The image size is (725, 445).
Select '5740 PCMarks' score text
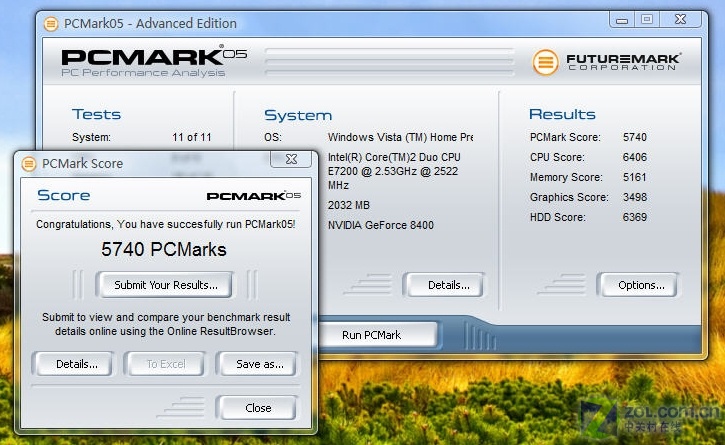164,250
